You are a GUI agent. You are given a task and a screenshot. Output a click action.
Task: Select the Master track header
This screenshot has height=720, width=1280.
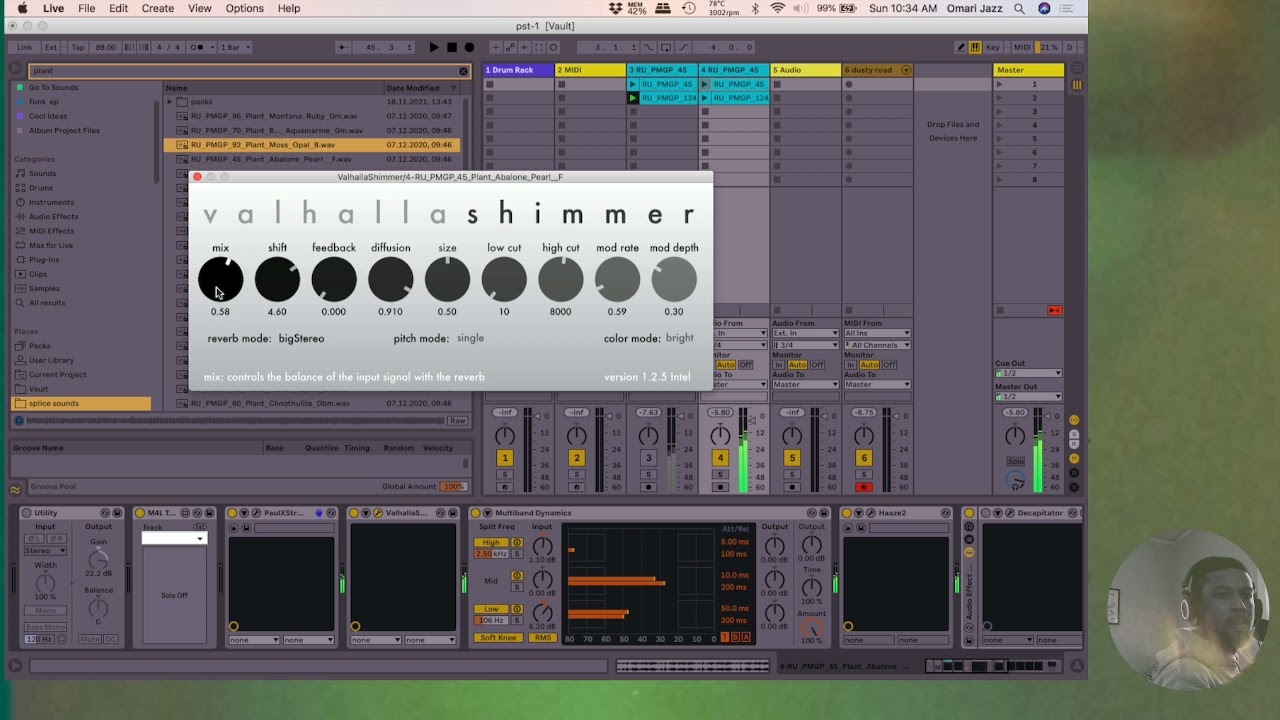coord(1029,70)
